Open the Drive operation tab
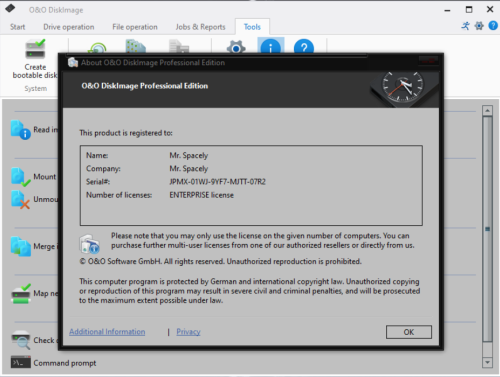 [x=69, y=27]
